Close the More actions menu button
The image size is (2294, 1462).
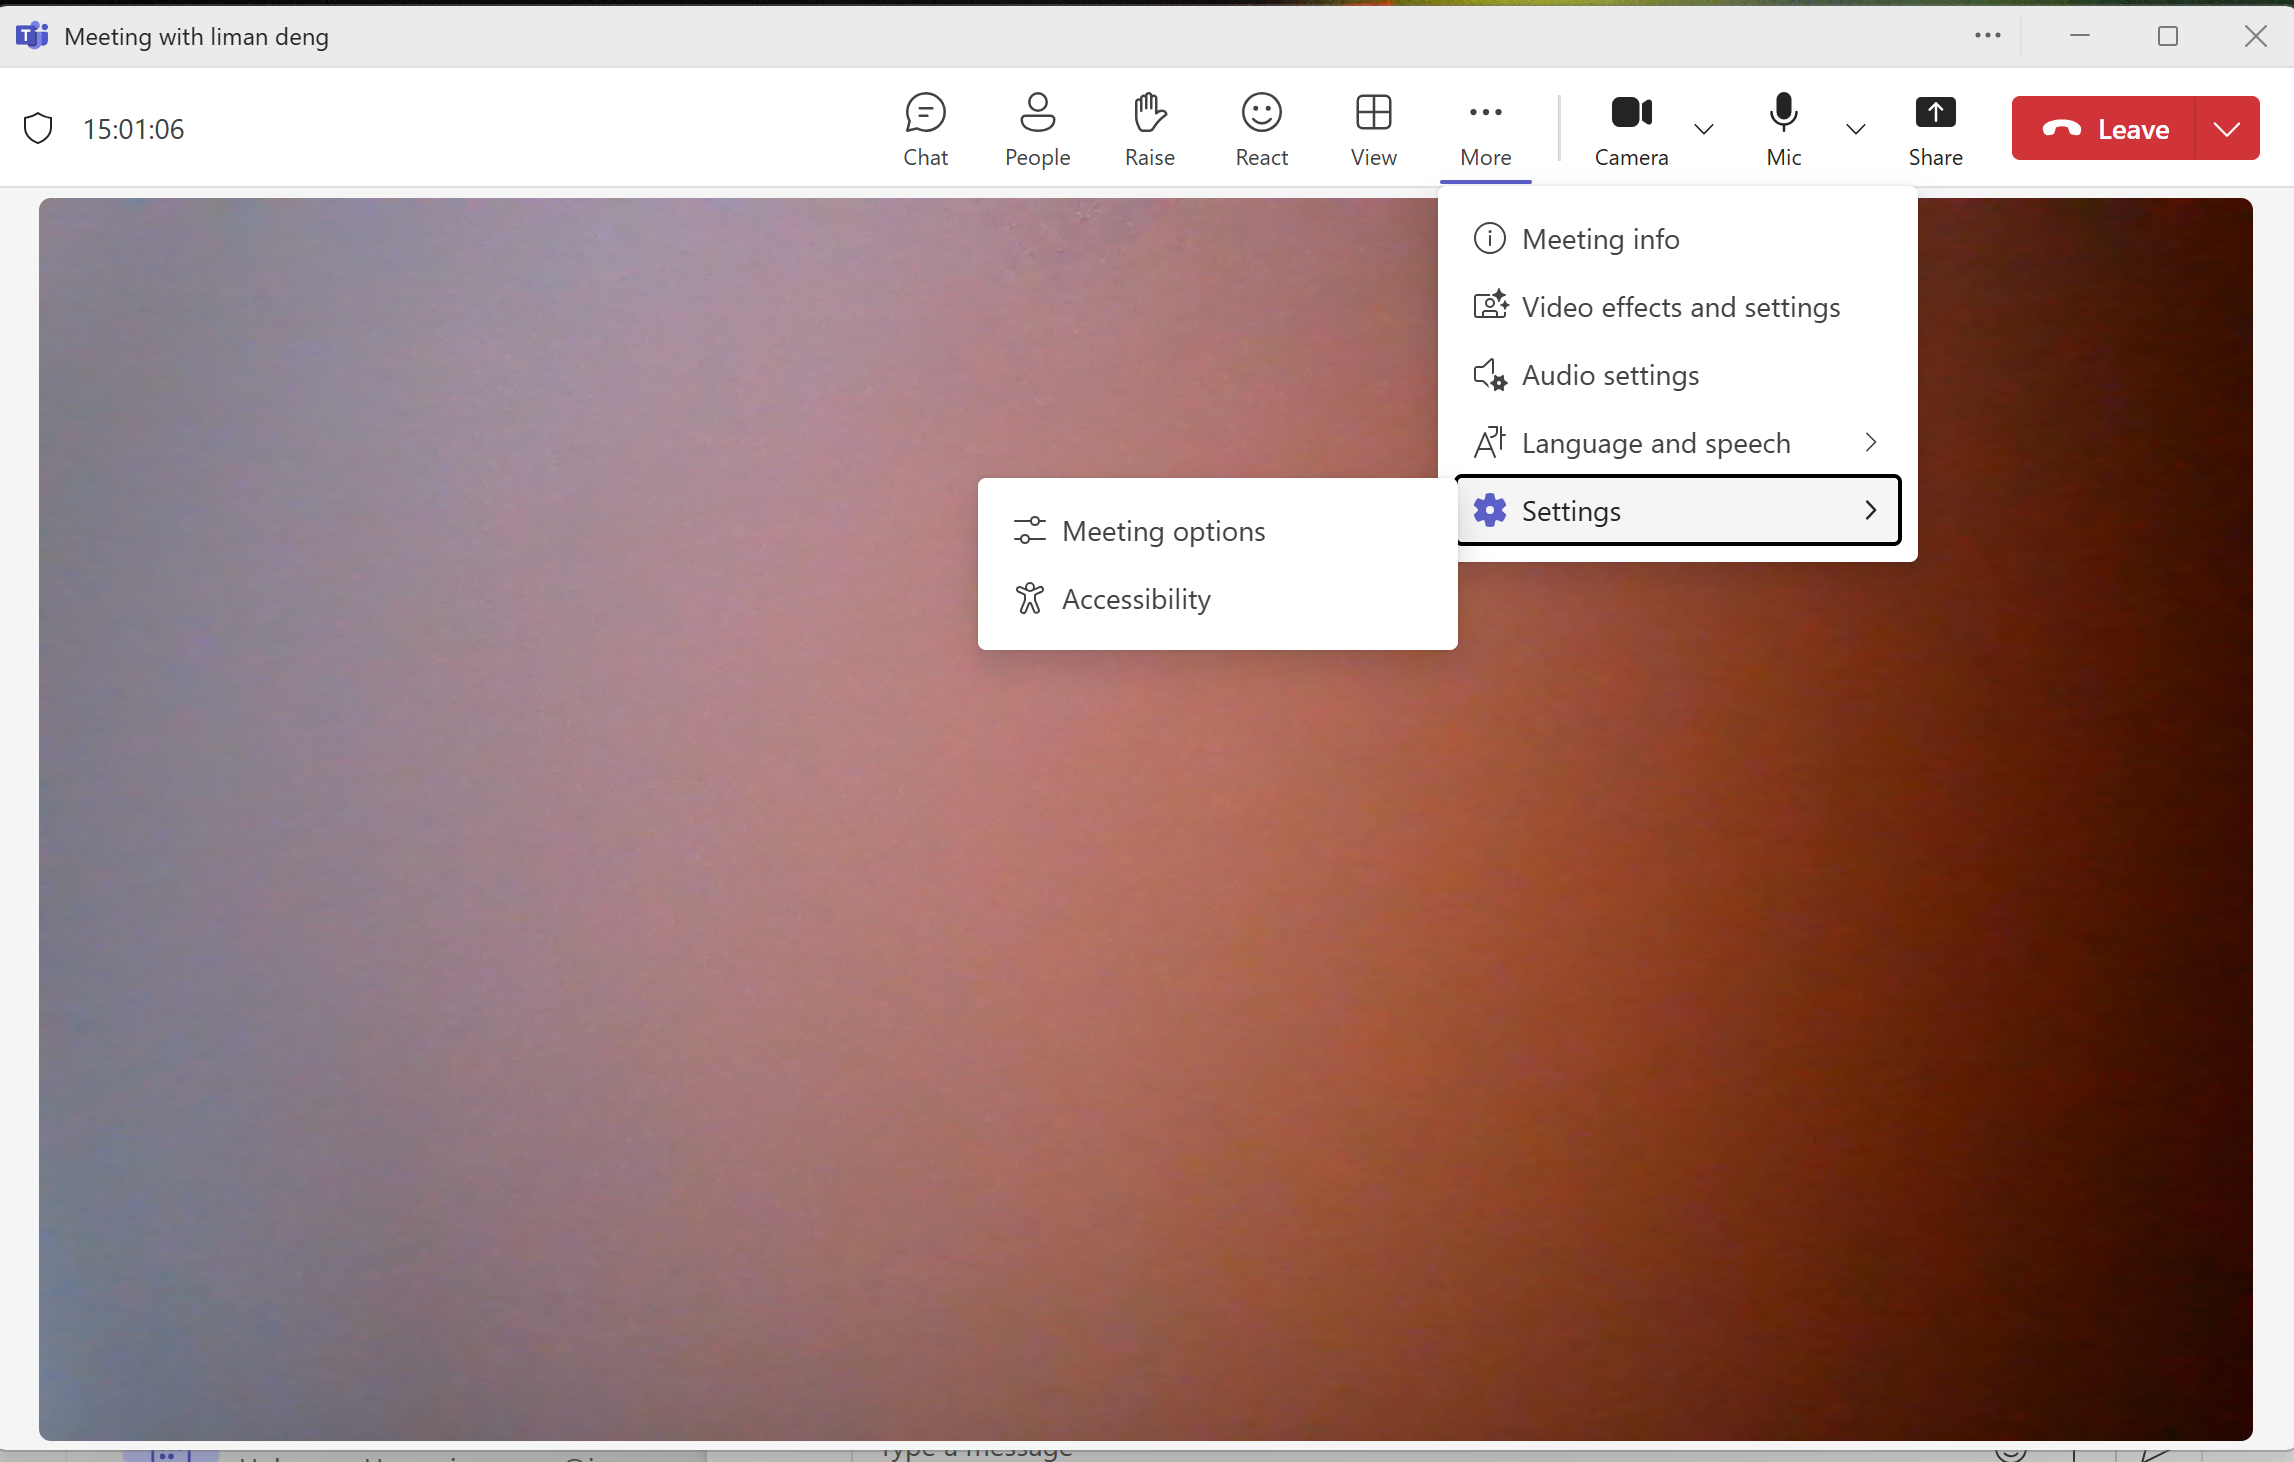click(x=1485, y=129)
